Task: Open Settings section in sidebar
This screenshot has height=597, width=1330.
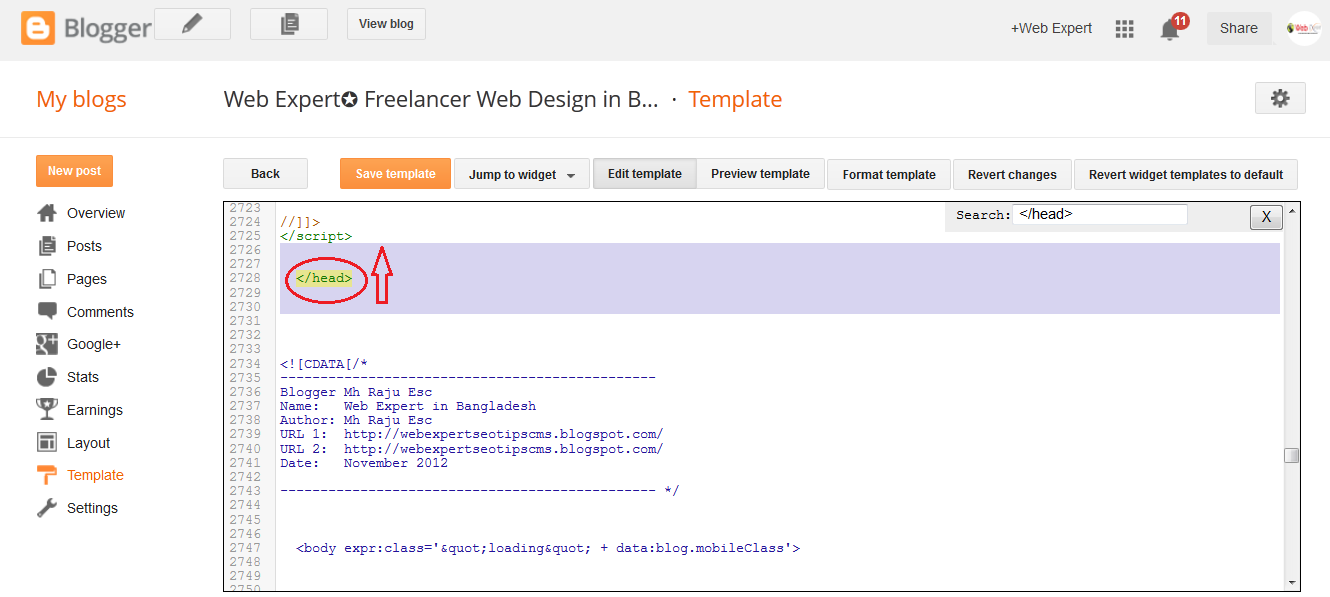Action: click(x=92, y=508)
